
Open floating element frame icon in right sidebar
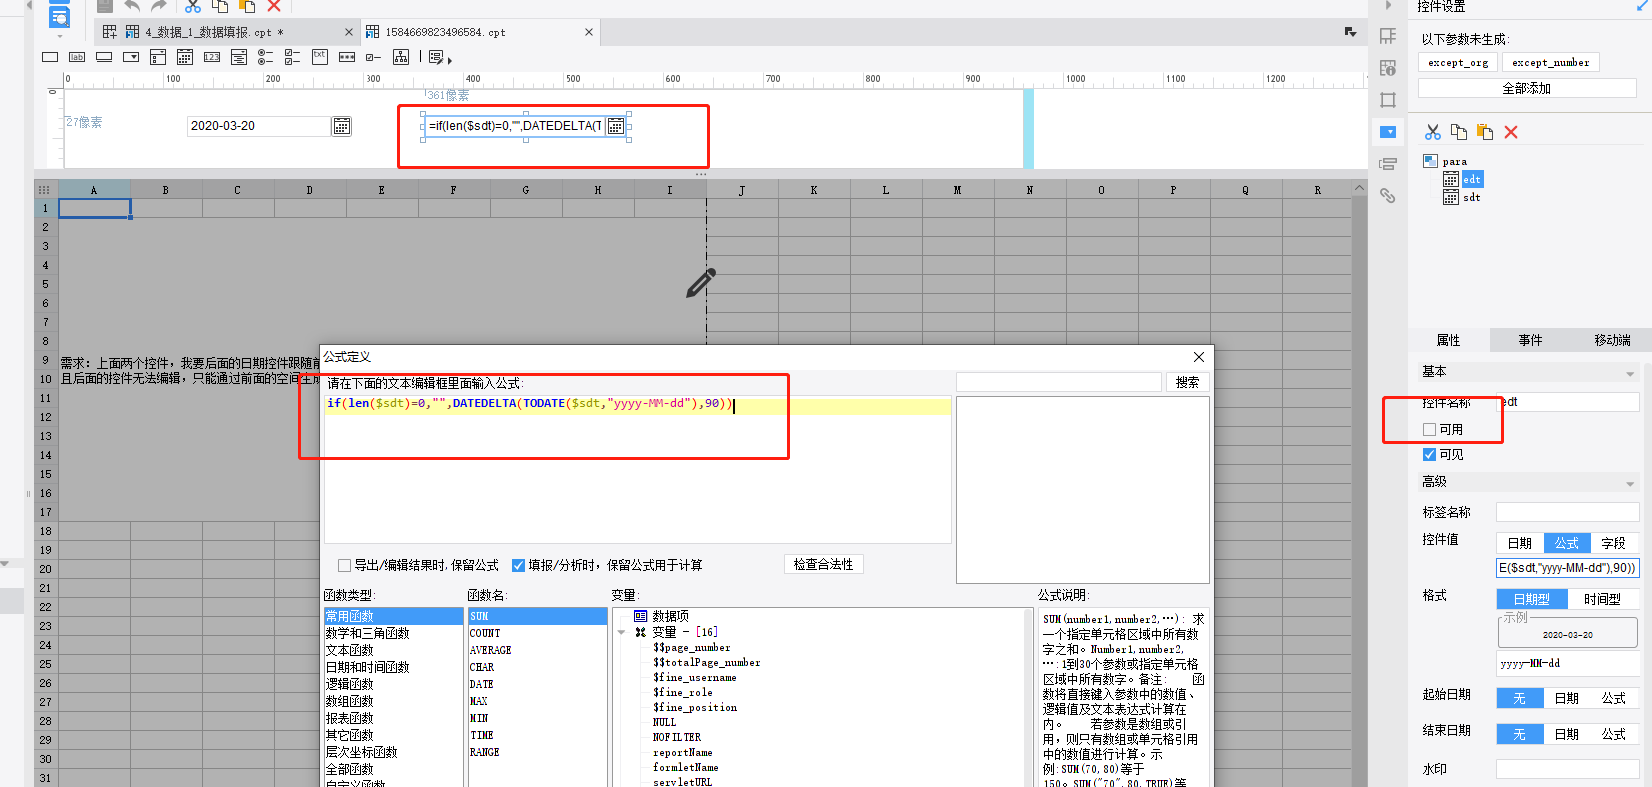point(1388,100)
